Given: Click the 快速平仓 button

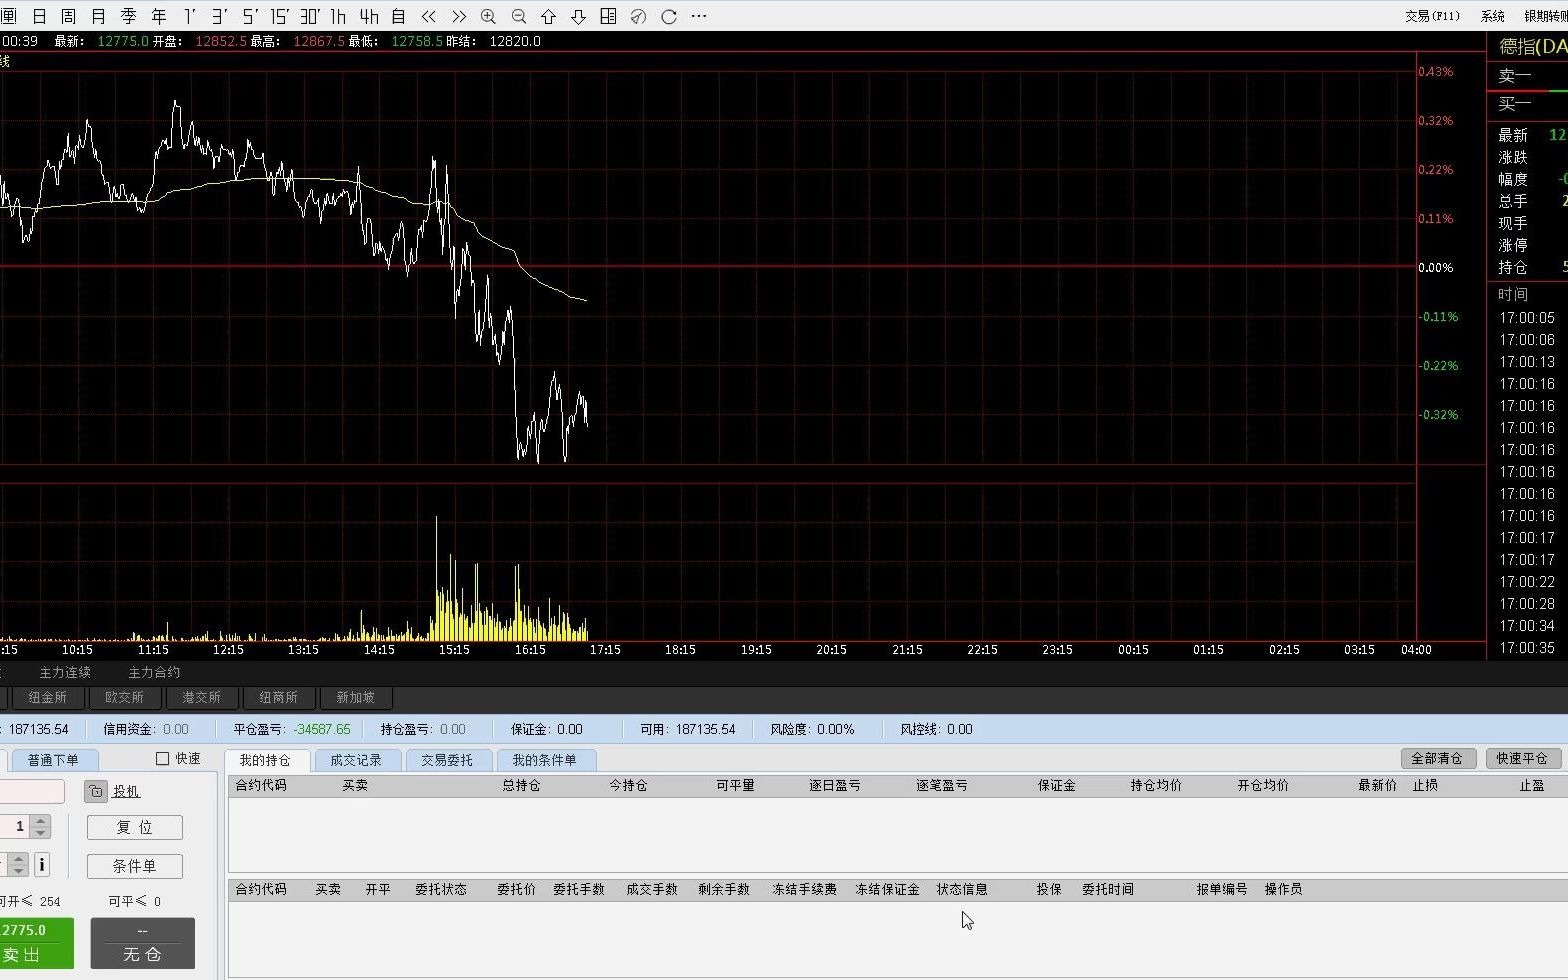Looking at the screenshot, I should point(1522,759).
